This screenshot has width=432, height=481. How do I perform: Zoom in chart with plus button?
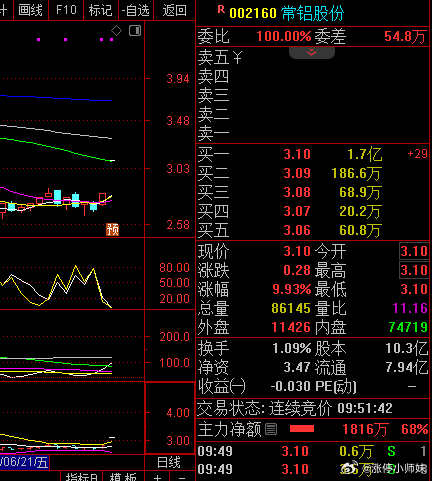pyautogui.click(x=157, y=477)
